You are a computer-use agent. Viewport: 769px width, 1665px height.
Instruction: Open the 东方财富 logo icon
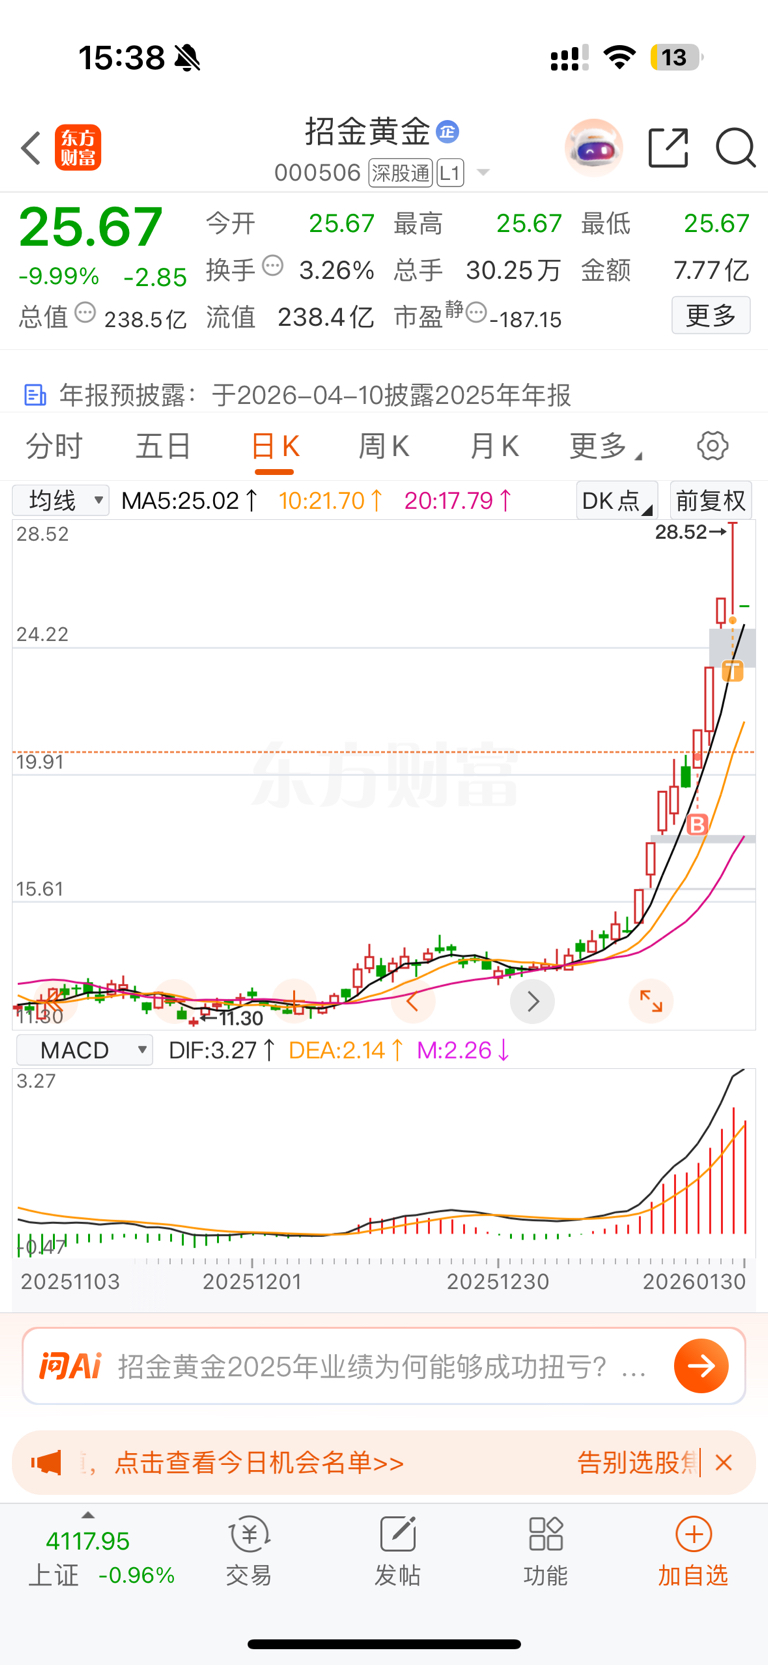(78, 148)
